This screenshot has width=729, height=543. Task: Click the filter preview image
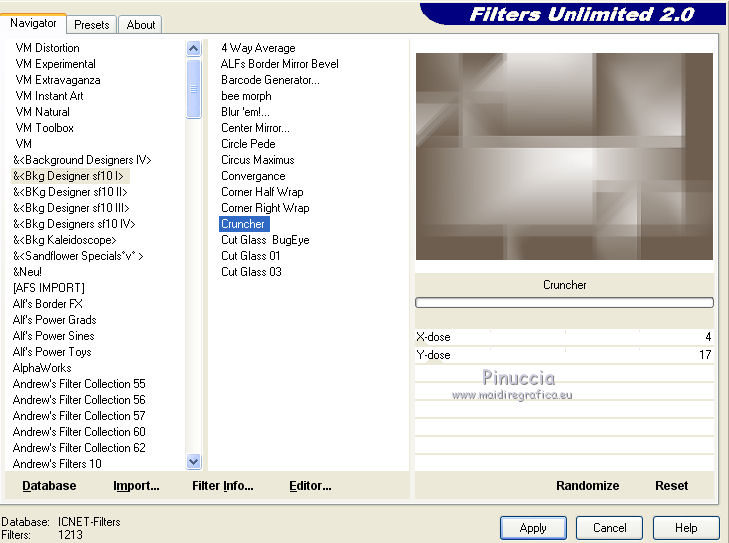click(564, 156)
